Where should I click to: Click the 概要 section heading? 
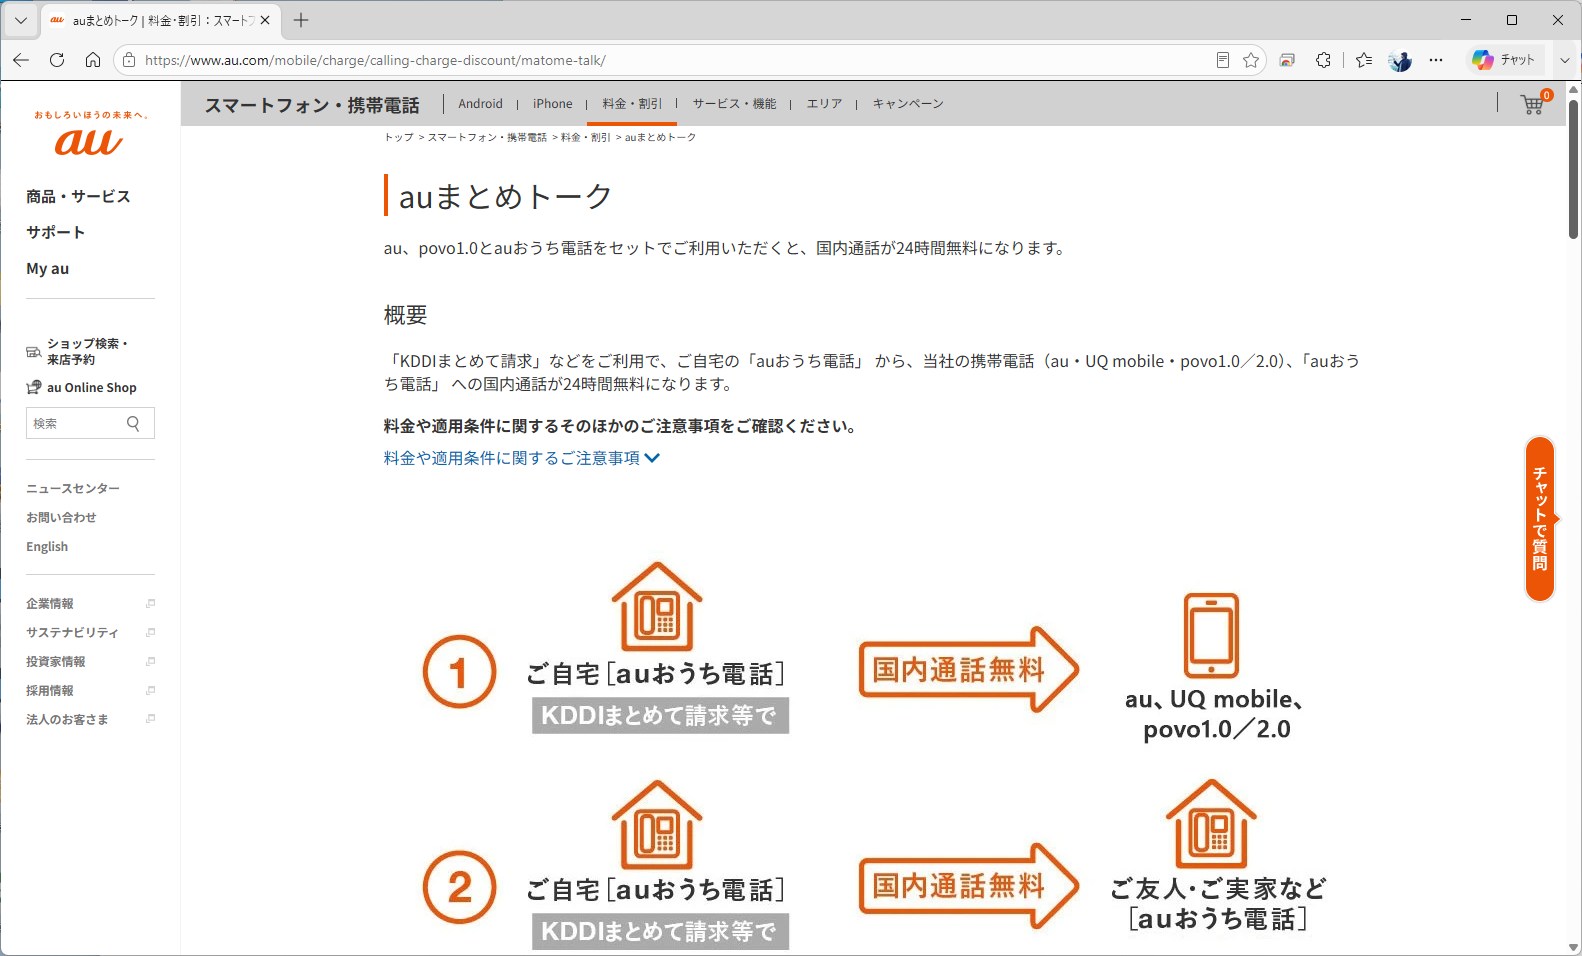pyautogui.click(x=406, y=315)
